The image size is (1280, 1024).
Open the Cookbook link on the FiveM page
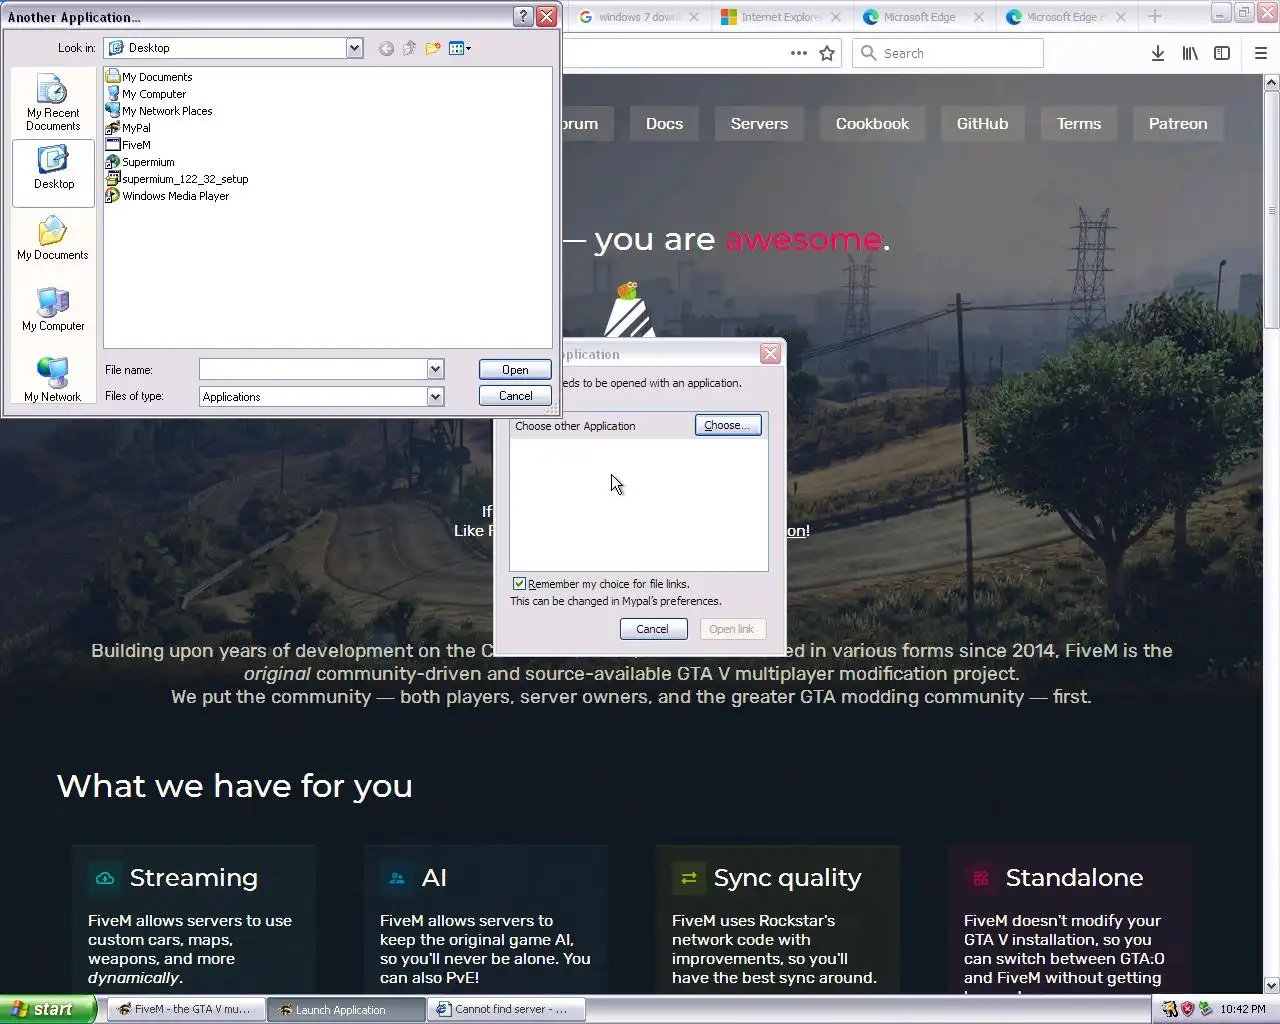point(872,124)
